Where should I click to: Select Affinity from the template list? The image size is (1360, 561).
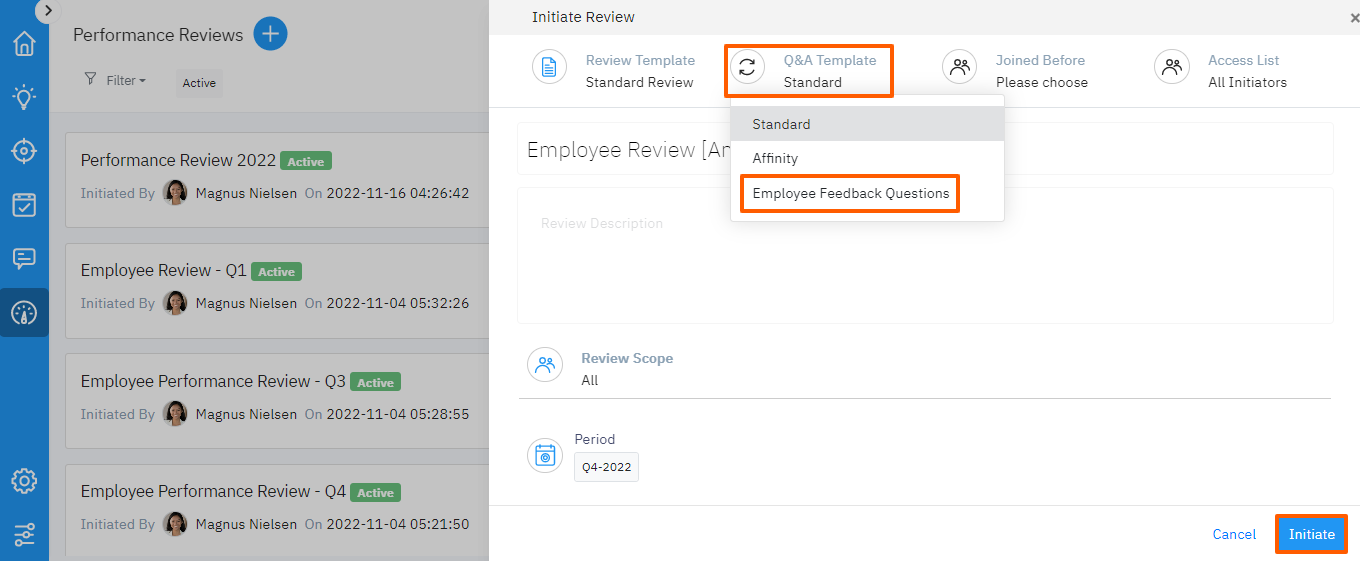(x=775, y=158)
